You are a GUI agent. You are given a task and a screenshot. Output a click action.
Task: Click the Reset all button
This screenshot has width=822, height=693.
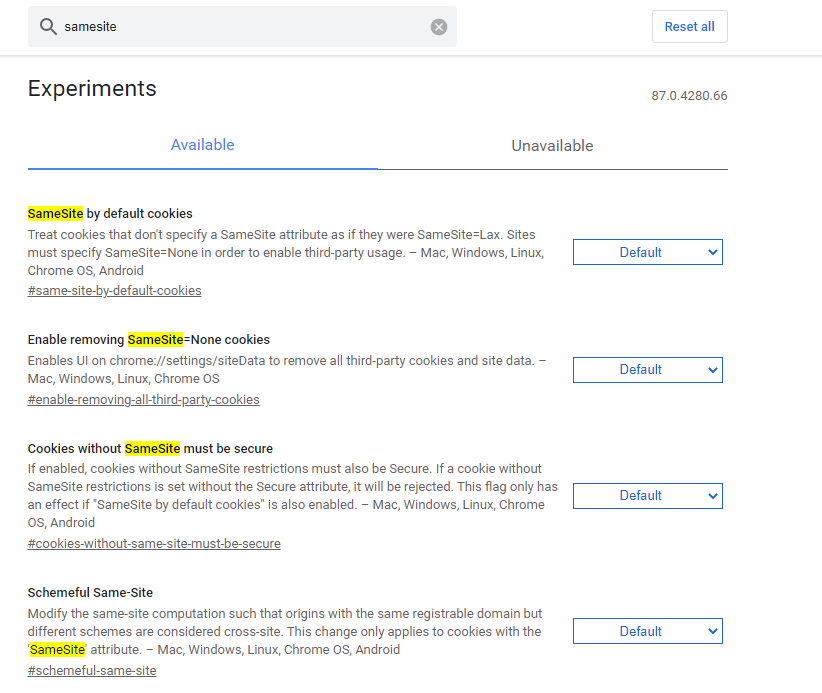(x=689, y=27)
